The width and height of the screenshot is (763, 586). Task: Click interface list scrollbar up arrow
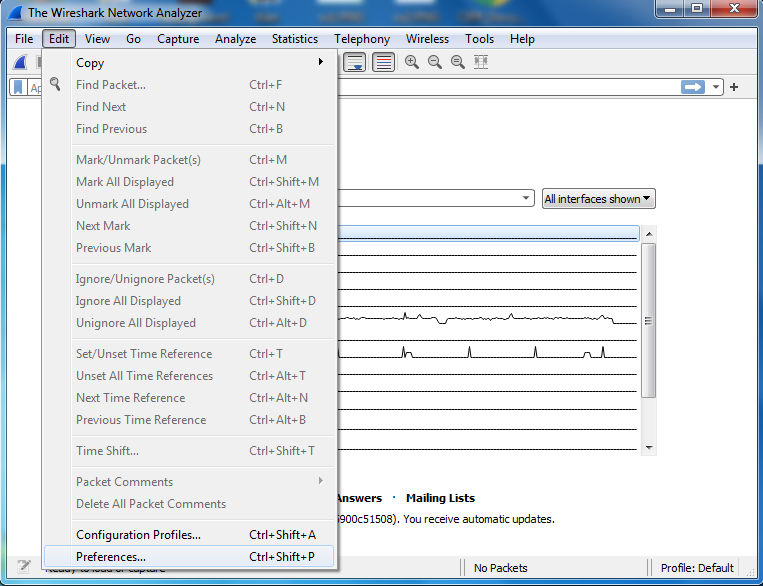pos(649,234)
